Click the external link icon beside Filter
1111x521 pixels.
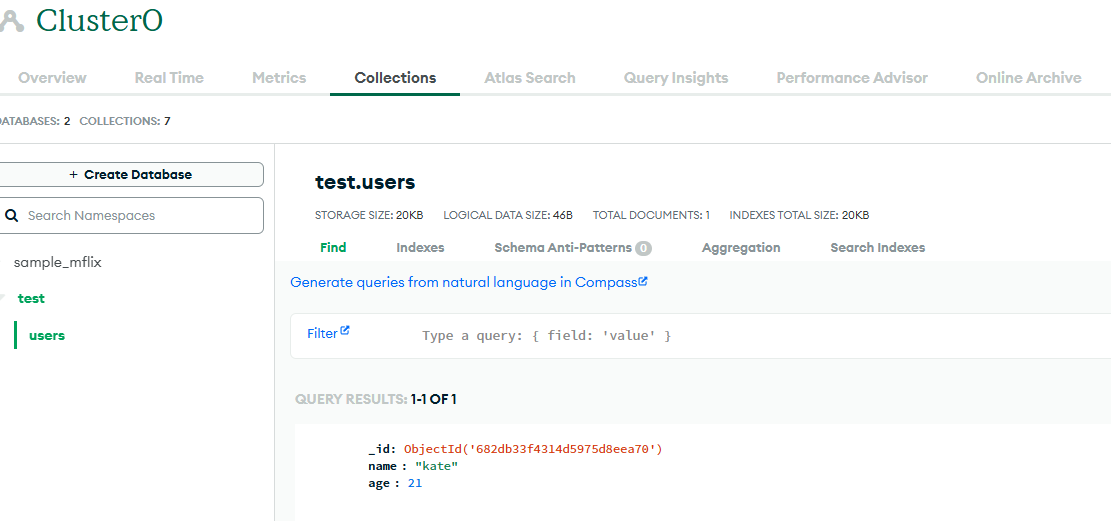point(345,330)
